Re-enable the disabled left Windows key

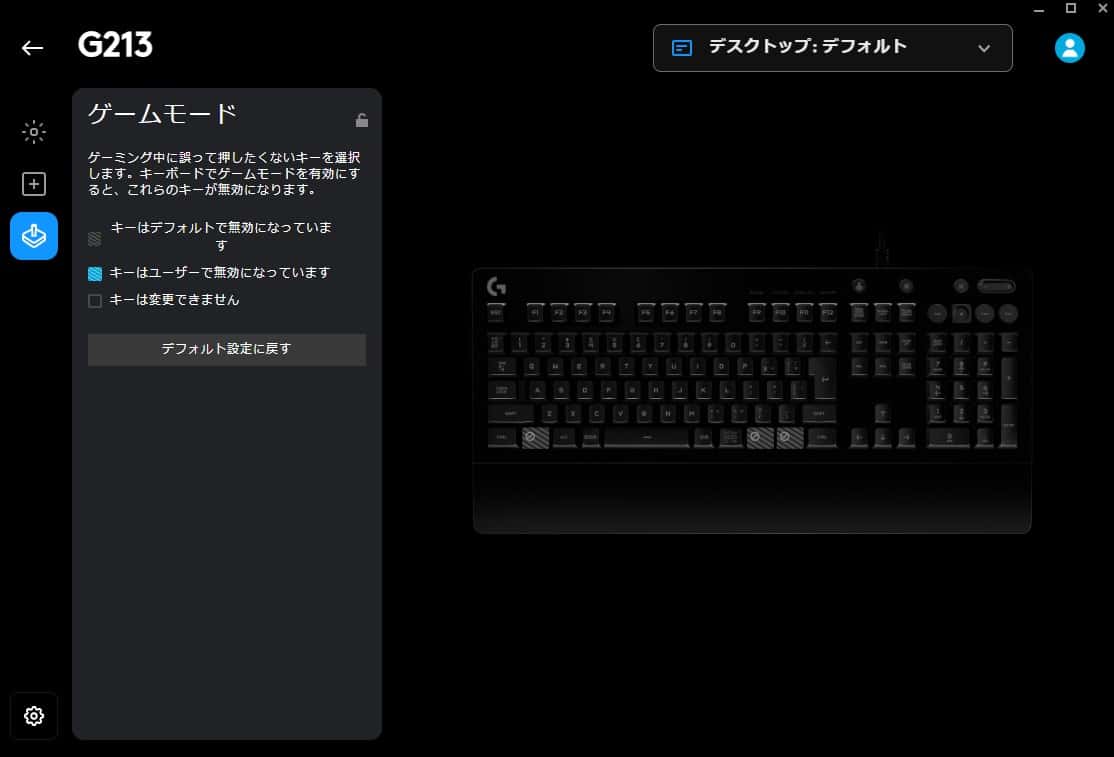(x=533, y=438)
